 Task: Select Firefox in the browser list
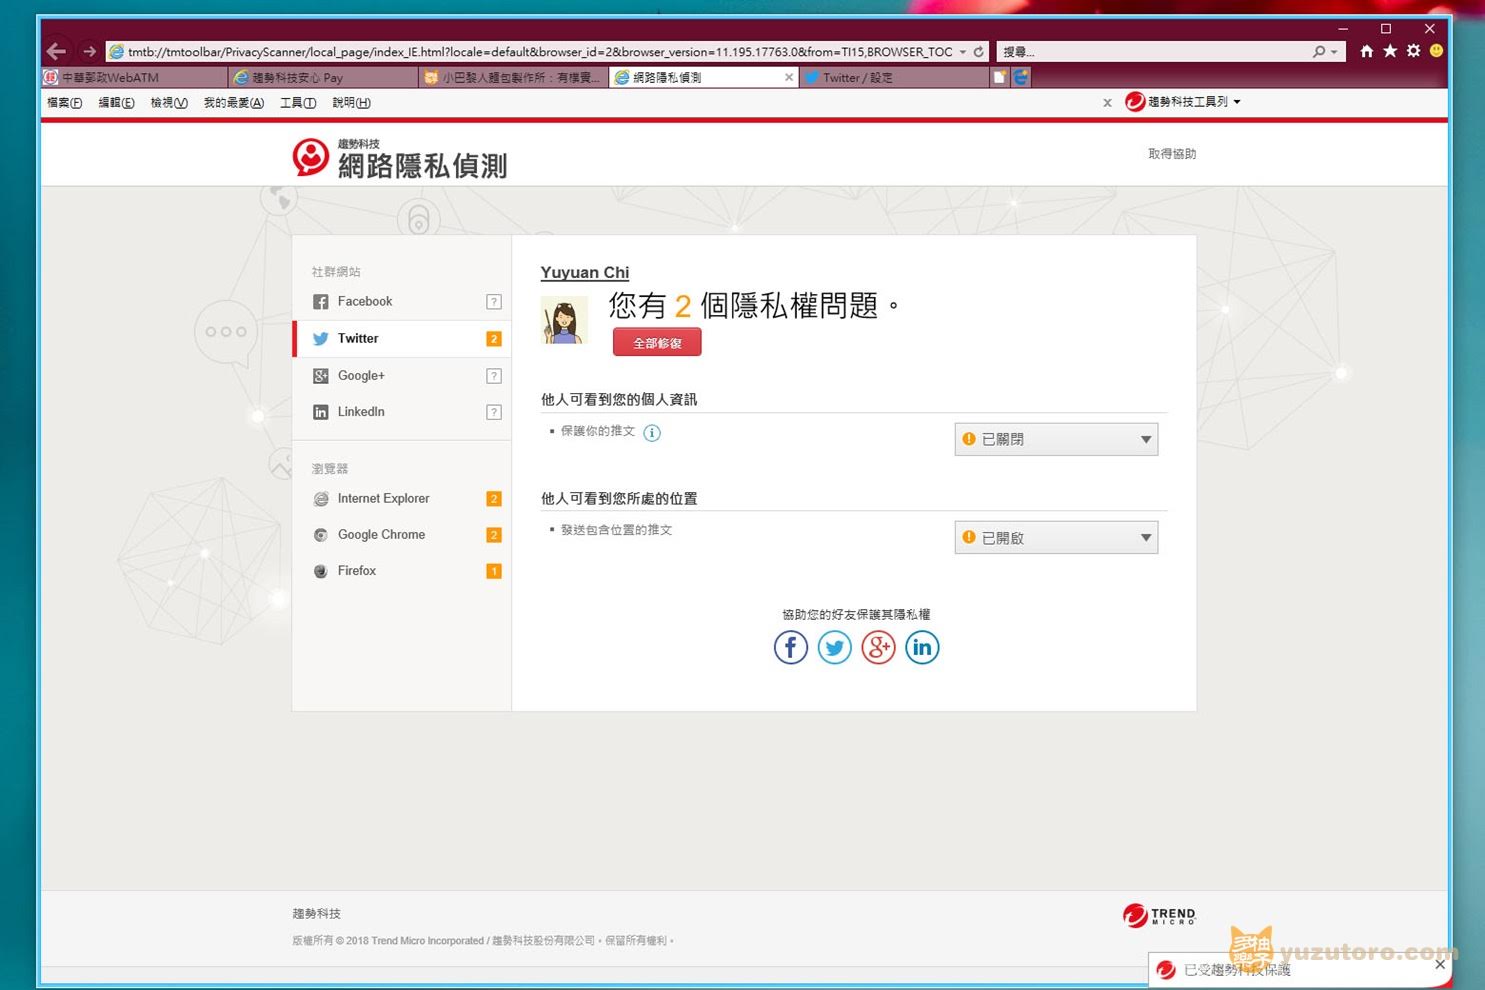coord(402,571)
